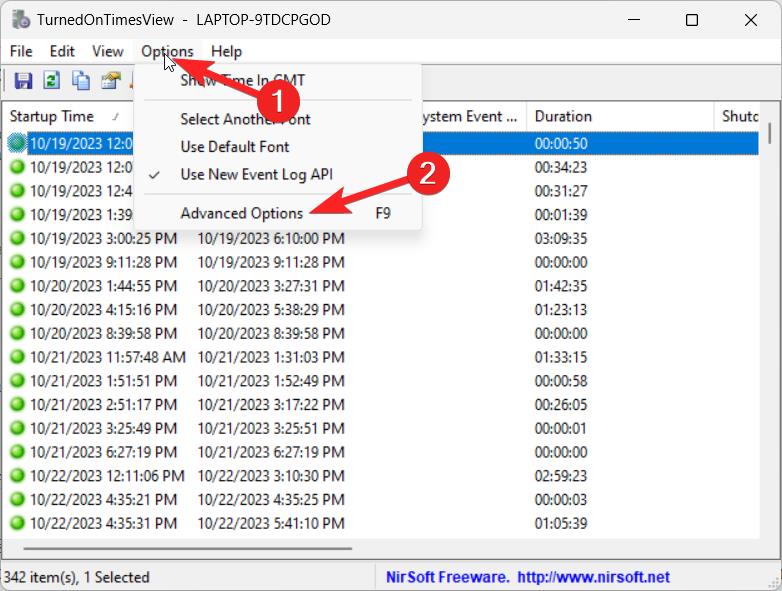Image resolution: width=782 pixels, height=591 pixels.
Task: Click the vertical scrollbar thumb at right
Action: coord(770,133)
